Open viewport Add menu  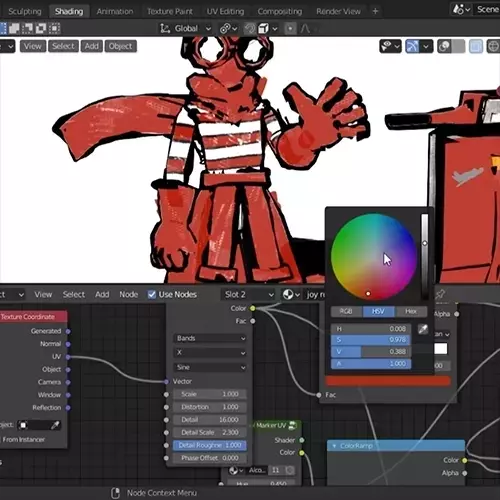91,46
